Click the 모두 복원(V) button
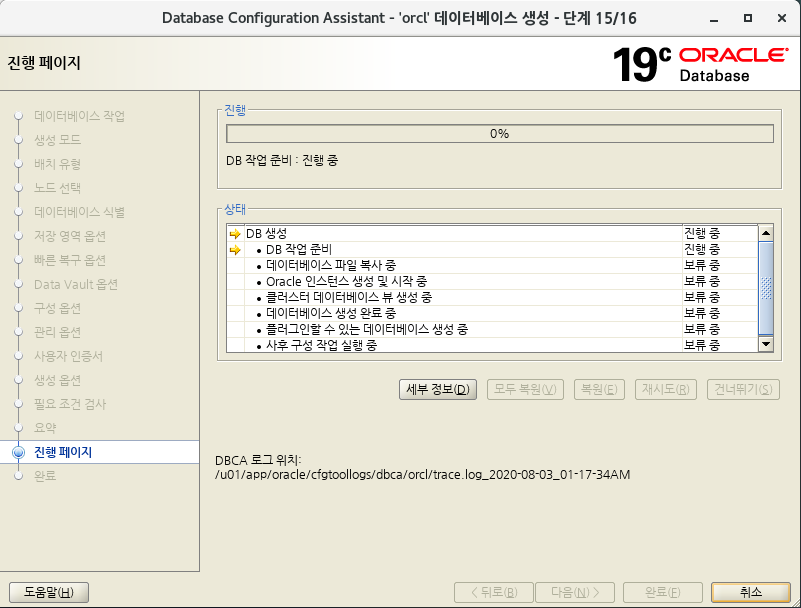Screen dimensions: 801x608 click(525, 390)
